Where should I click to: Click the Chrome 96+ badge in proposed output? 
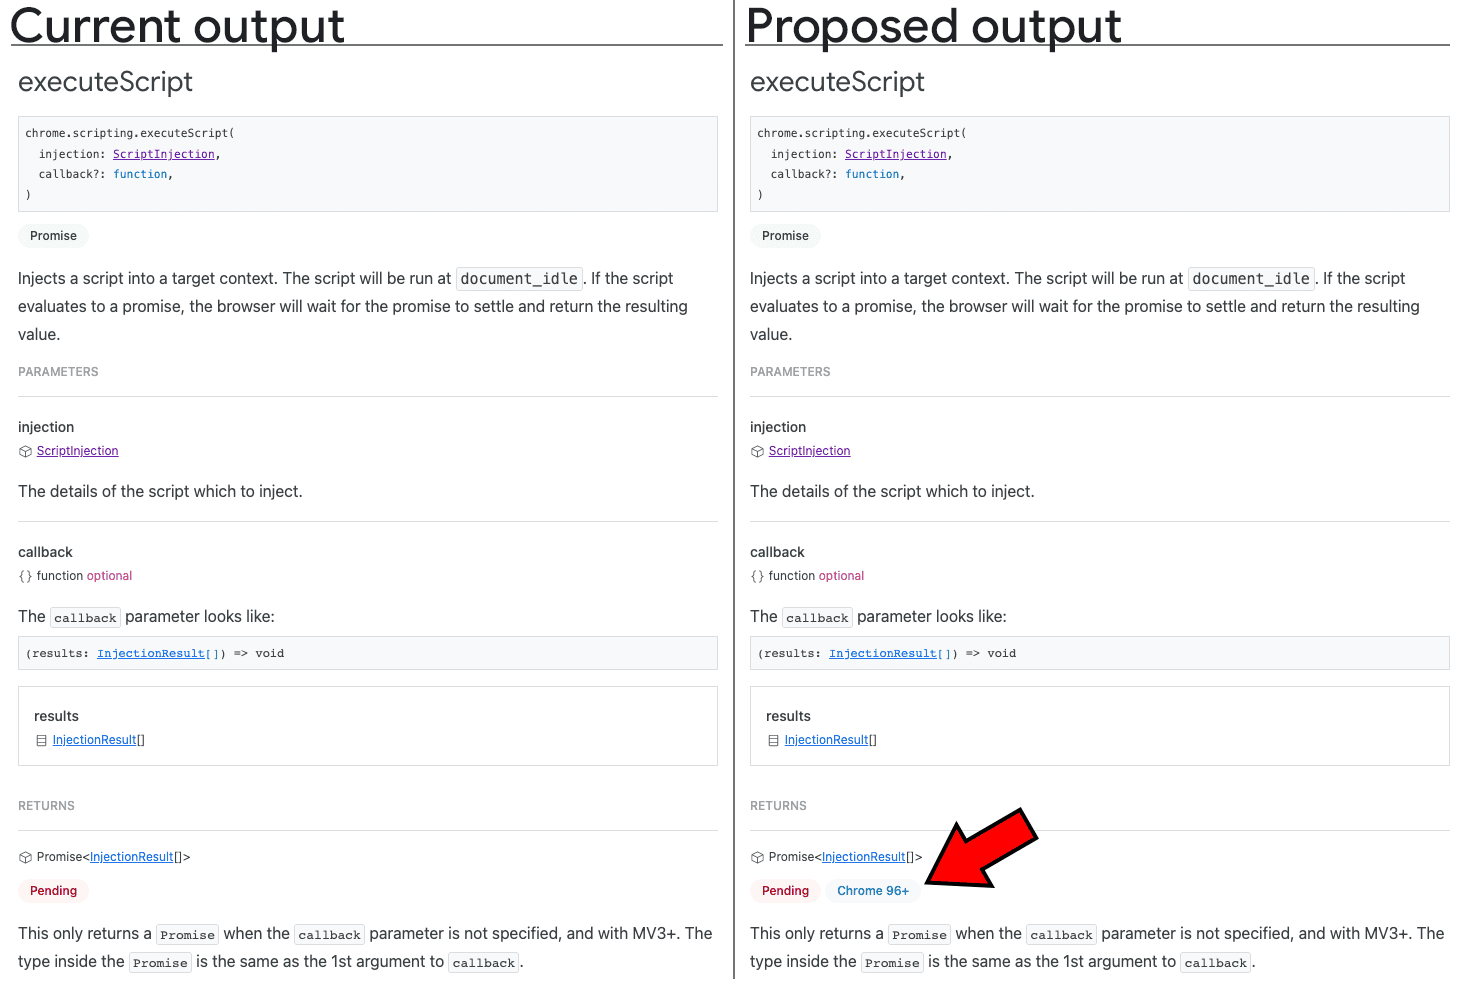pyautogui.click(x=872, y=890)
